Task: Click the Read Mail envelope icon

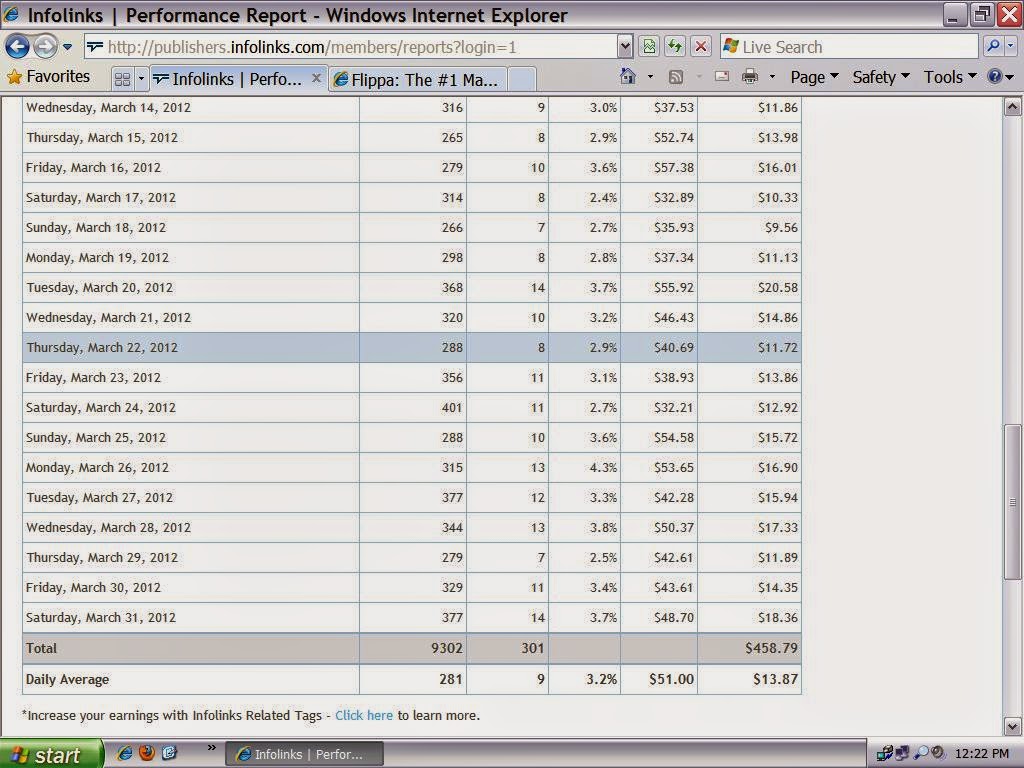Action: pos(722,77)
